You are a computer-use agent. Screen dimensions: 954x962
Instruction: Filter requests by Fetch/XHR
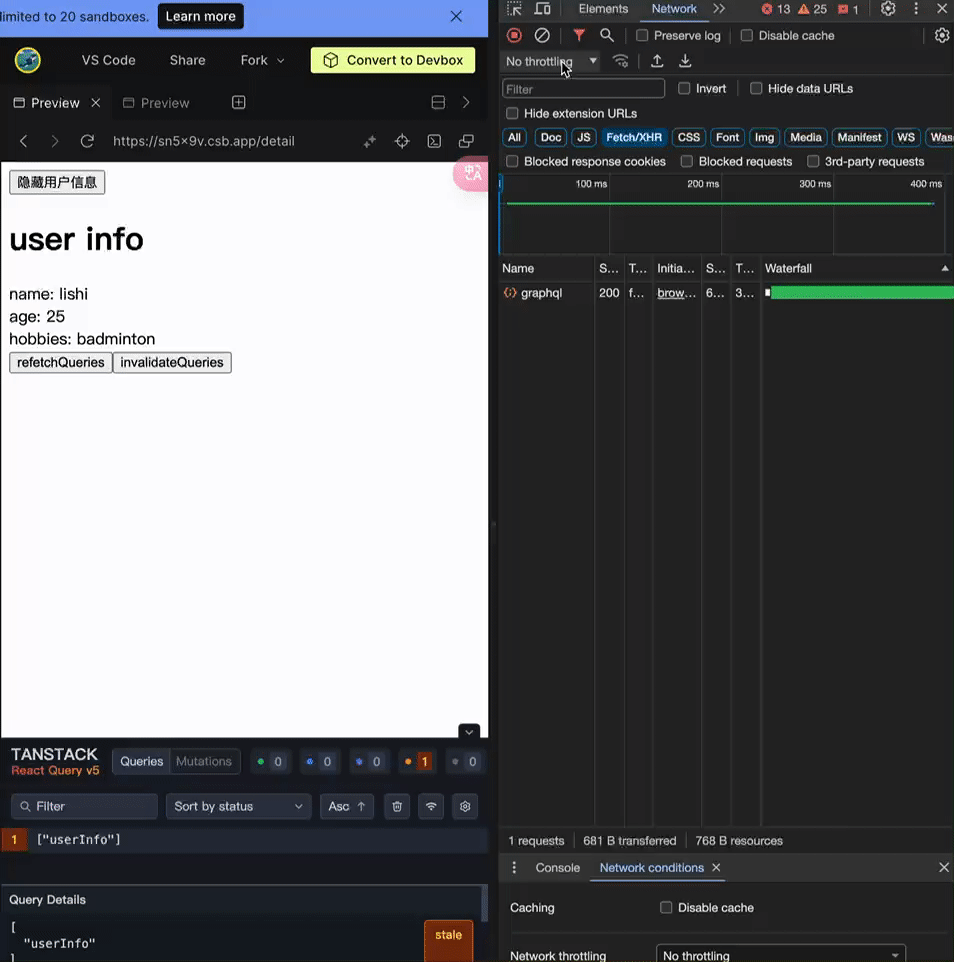tap(634, 137)
